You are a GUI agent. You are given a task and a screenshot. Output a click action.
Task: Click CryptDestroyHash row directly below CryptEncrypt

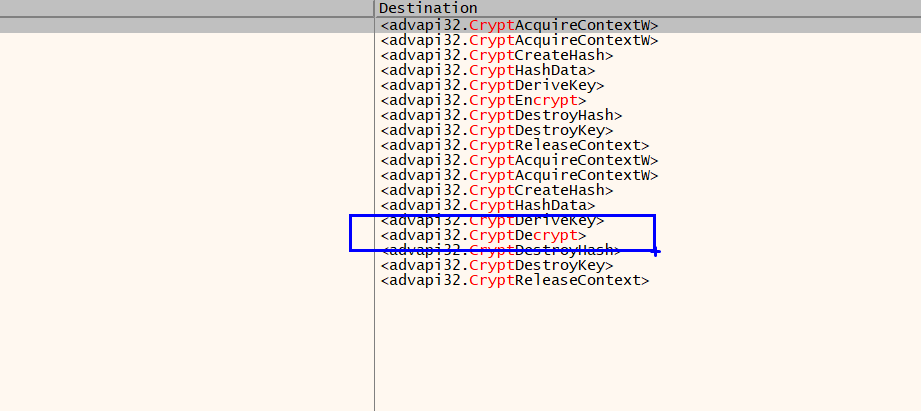point(500,115)
